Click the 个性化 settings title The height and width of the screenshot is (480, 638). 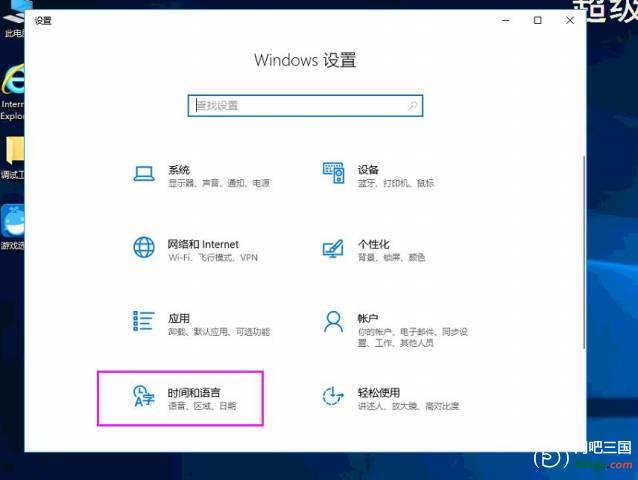374,244
